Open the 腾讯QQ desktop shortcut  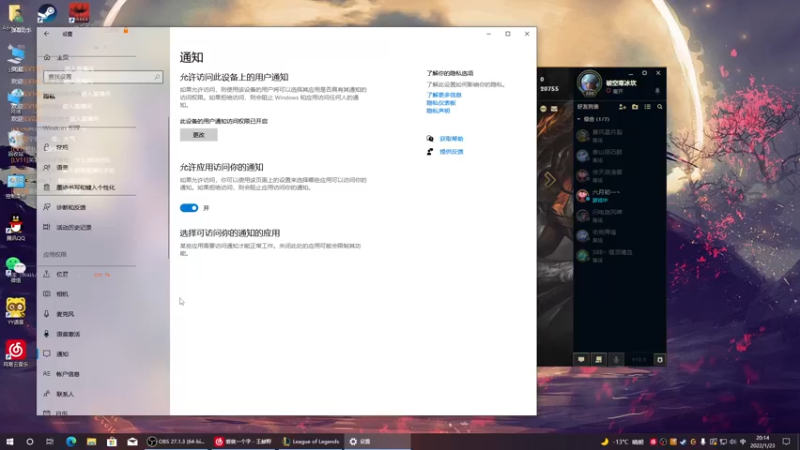pyautogui.click(x=16, y=228)
